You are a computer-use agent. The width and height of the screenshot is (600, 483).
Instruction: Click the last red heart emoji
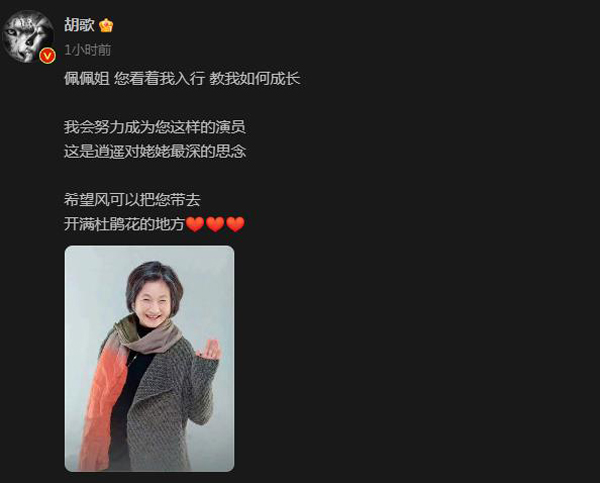(x=235, y=224)
